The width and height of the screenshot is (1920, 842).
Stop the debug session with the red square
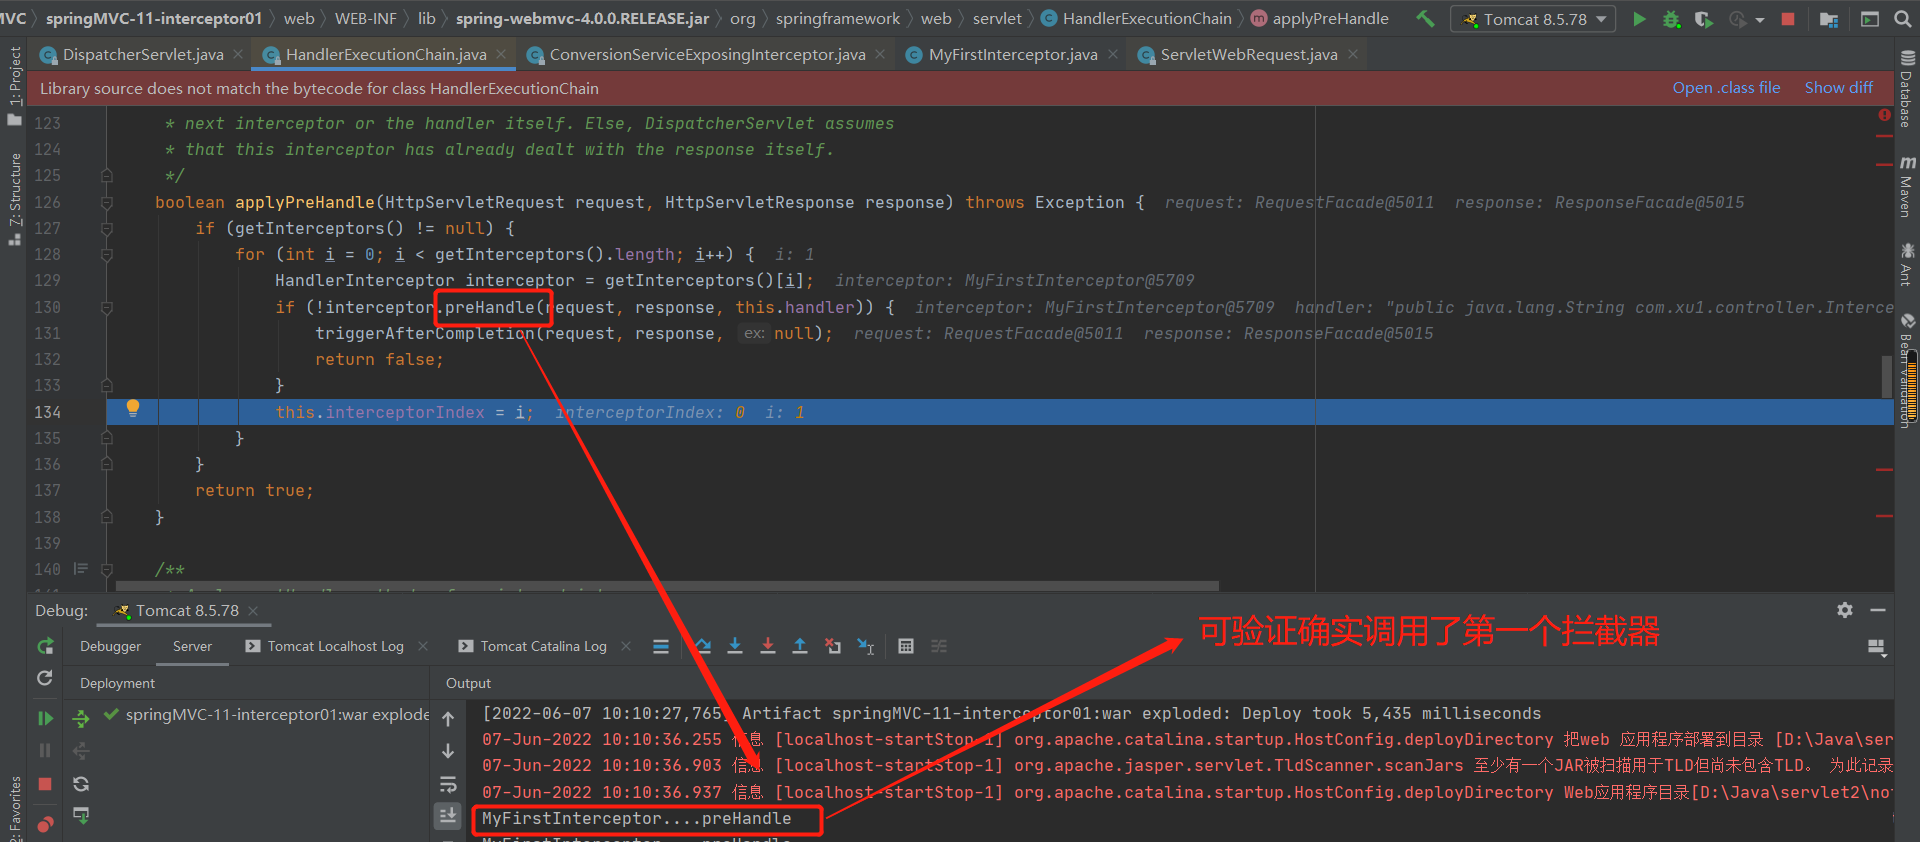[45, 784]
